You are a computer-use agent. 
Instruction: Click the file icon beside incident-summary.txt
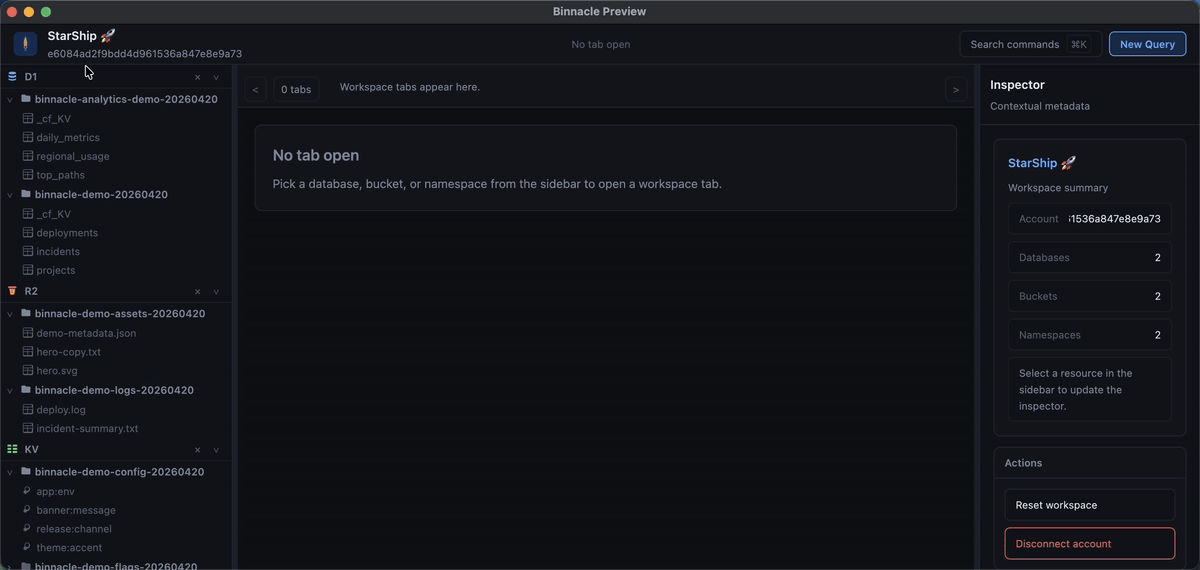28,428
